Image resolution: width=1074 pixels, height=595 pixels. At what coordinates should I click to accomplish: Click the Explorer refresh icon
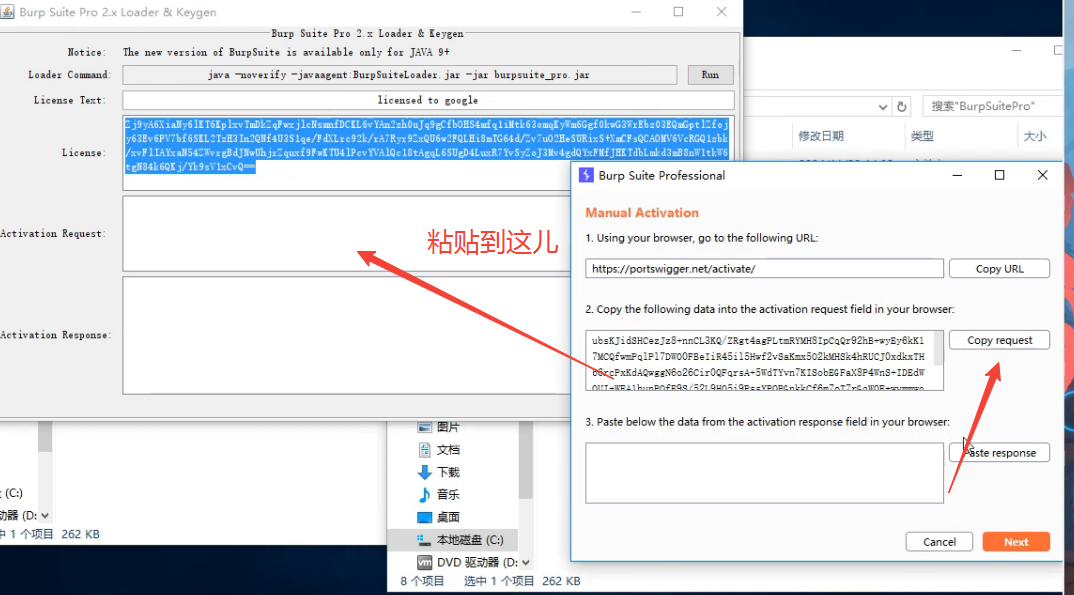[902, 107]
